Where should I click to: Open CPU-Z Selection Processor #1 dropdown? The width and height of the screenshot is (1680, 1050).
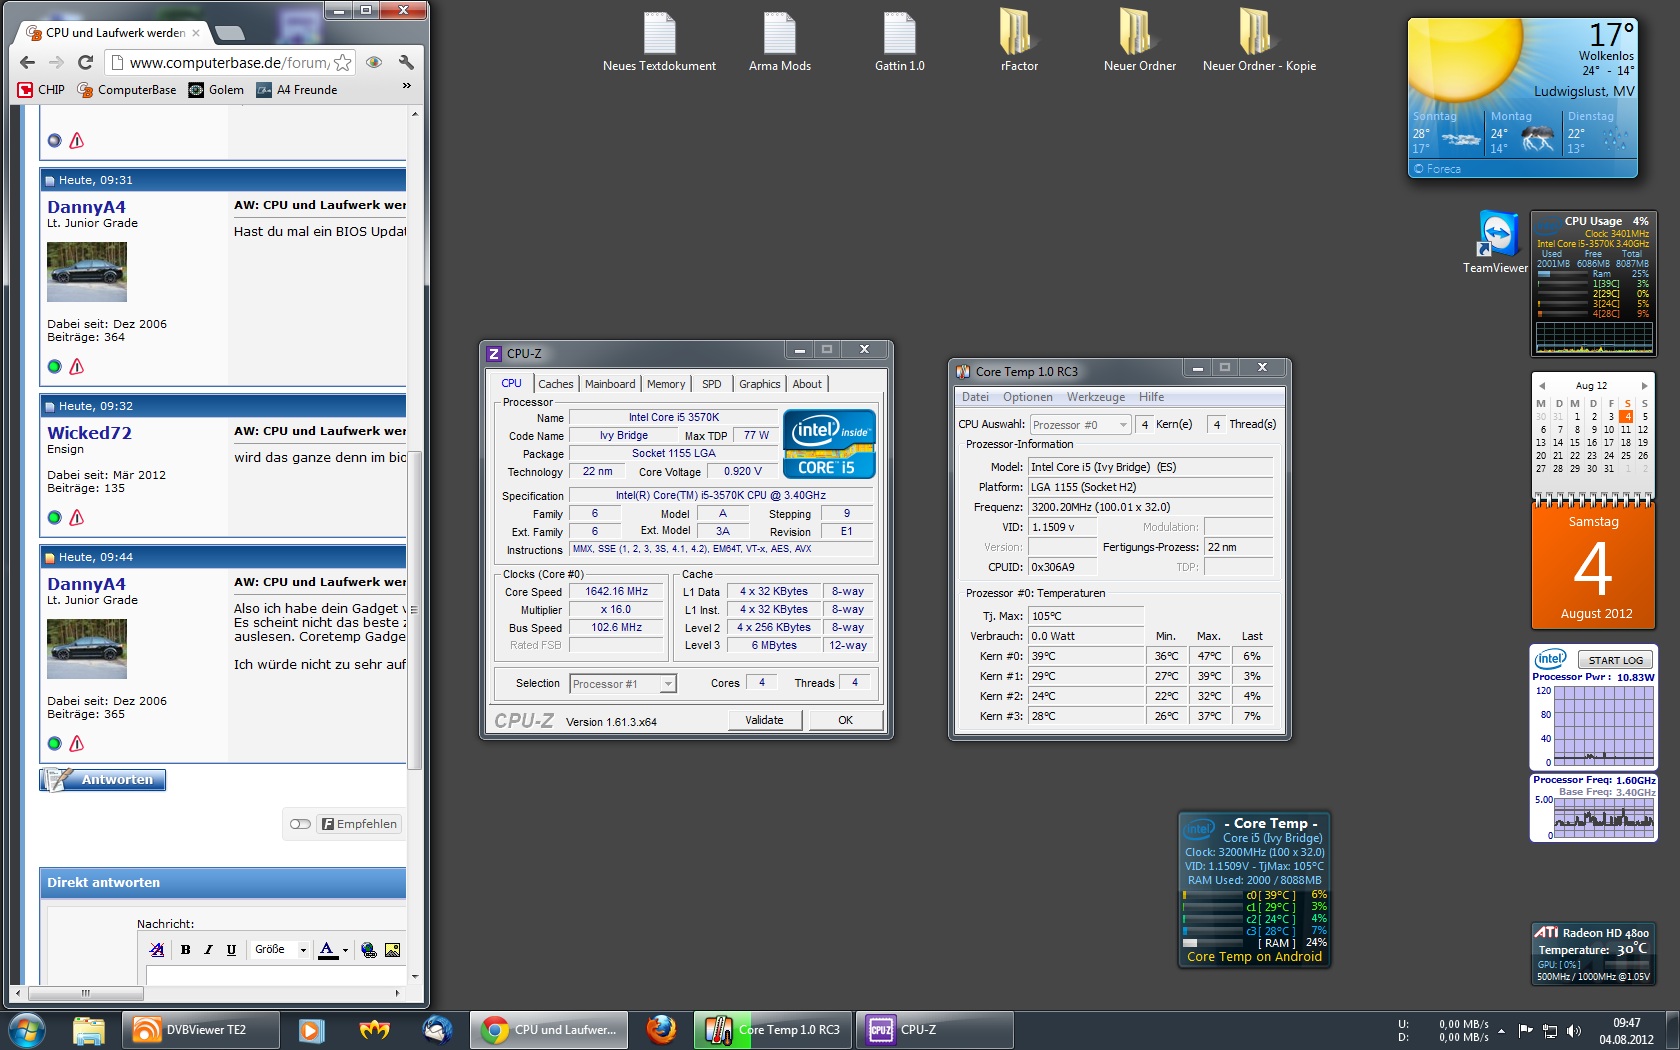point(623,684)
